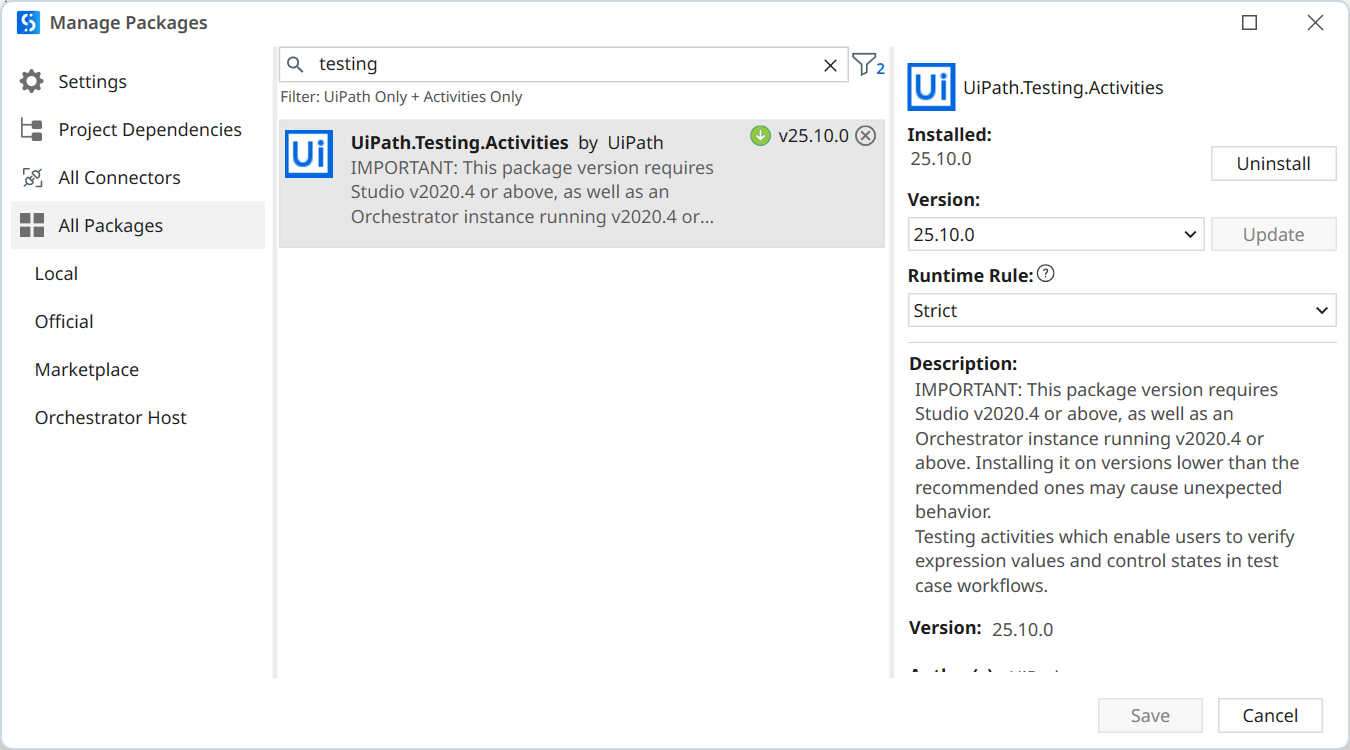The width and height of the screenshot is (1350, 750).
Task: Expand the Runtime Rule Strict dropdown
Action: 1121,310
